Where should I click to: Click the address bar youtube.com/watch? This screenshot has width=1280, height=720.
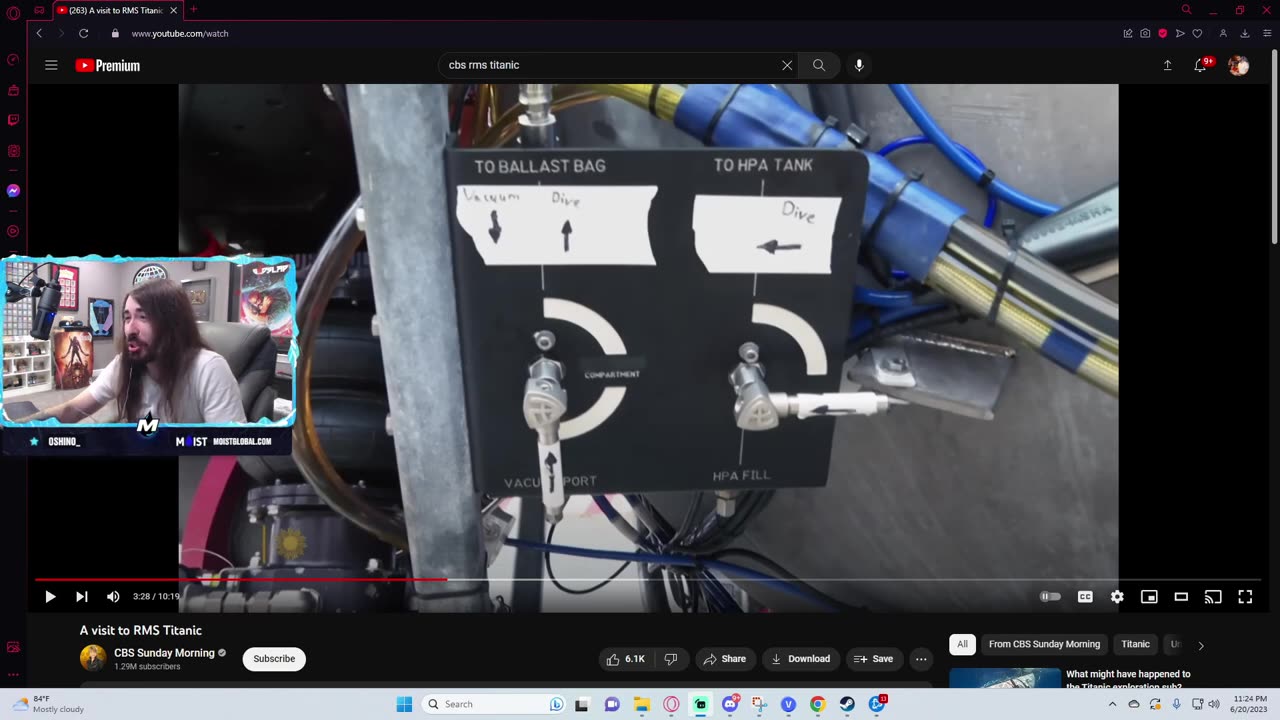point(180,33)
